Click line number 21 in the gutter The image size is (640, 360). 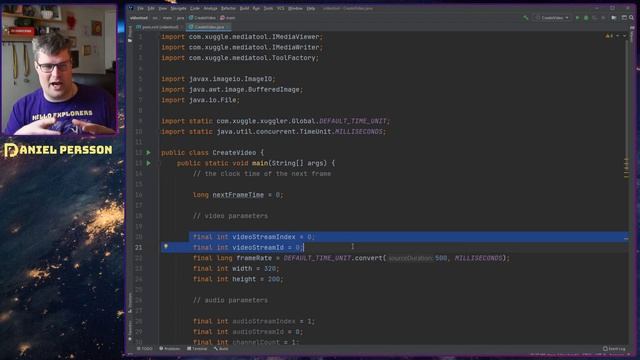139,247
